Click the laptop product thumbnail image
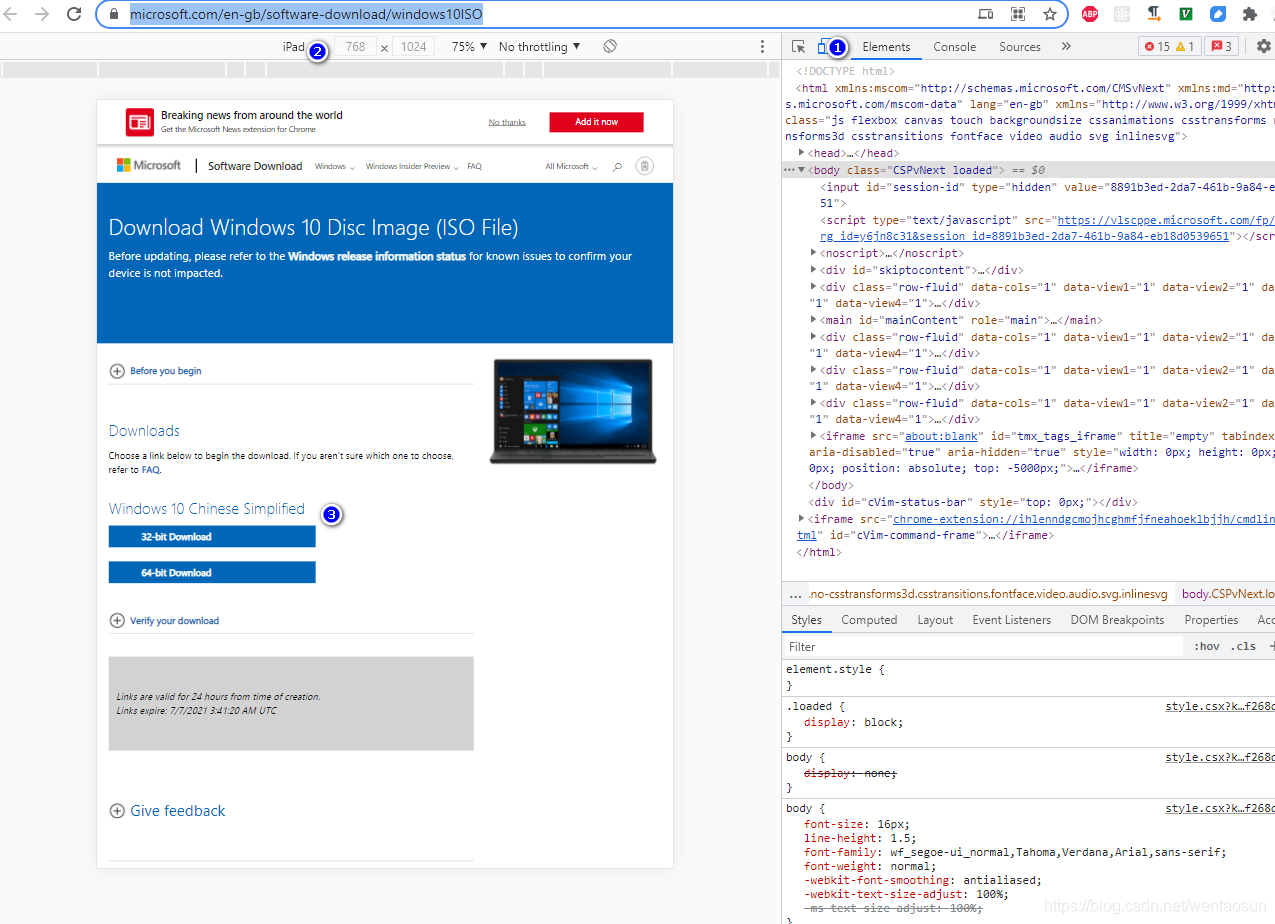 573,411
